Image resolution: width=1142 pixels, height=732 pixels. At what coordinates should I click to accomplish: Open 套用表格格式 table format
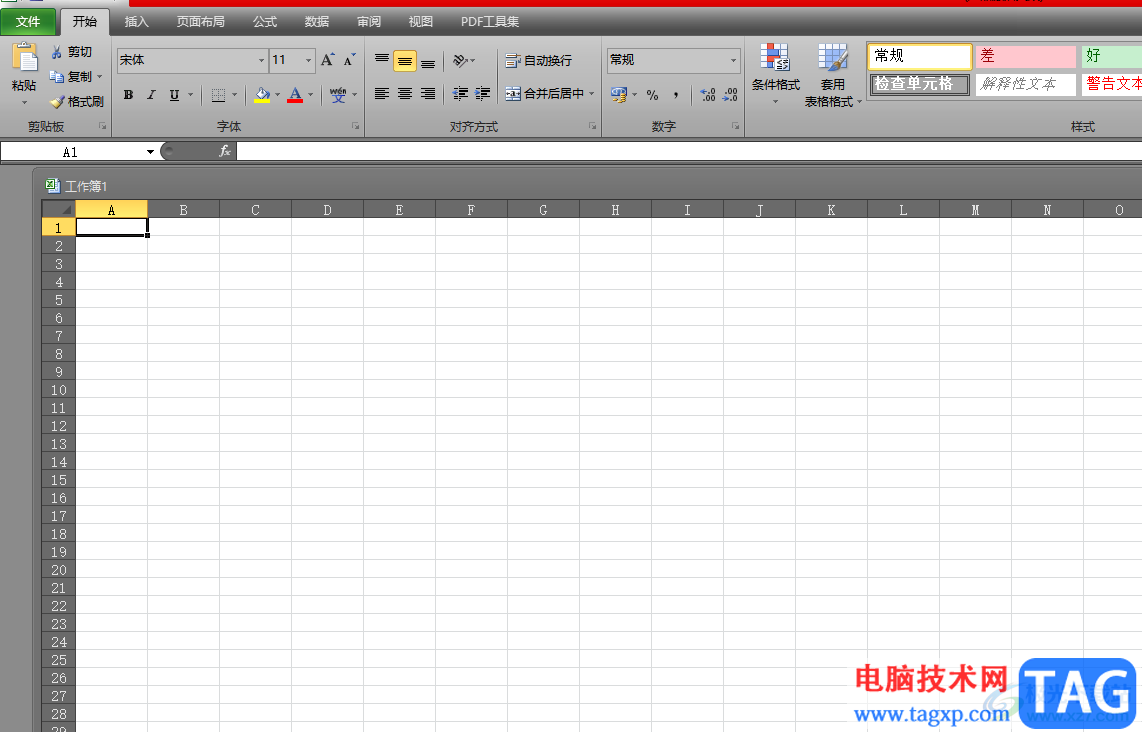pyautogui.click(x=832, y=75)
